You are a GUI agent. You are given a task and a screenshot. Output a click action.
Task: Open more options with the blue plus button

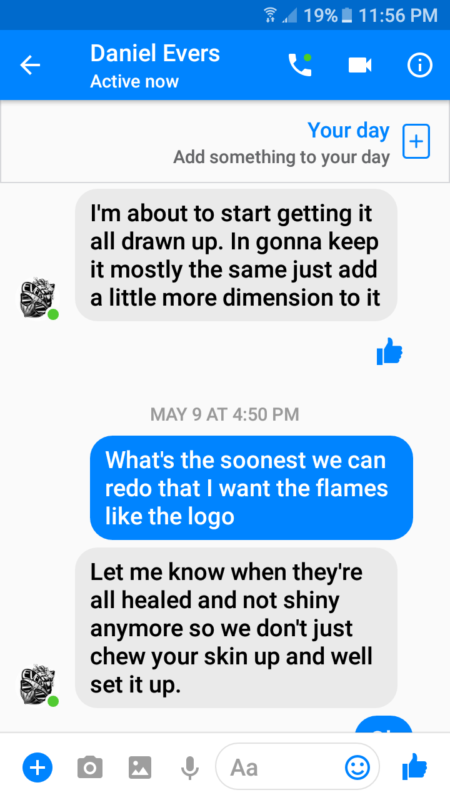coord(37,767)
